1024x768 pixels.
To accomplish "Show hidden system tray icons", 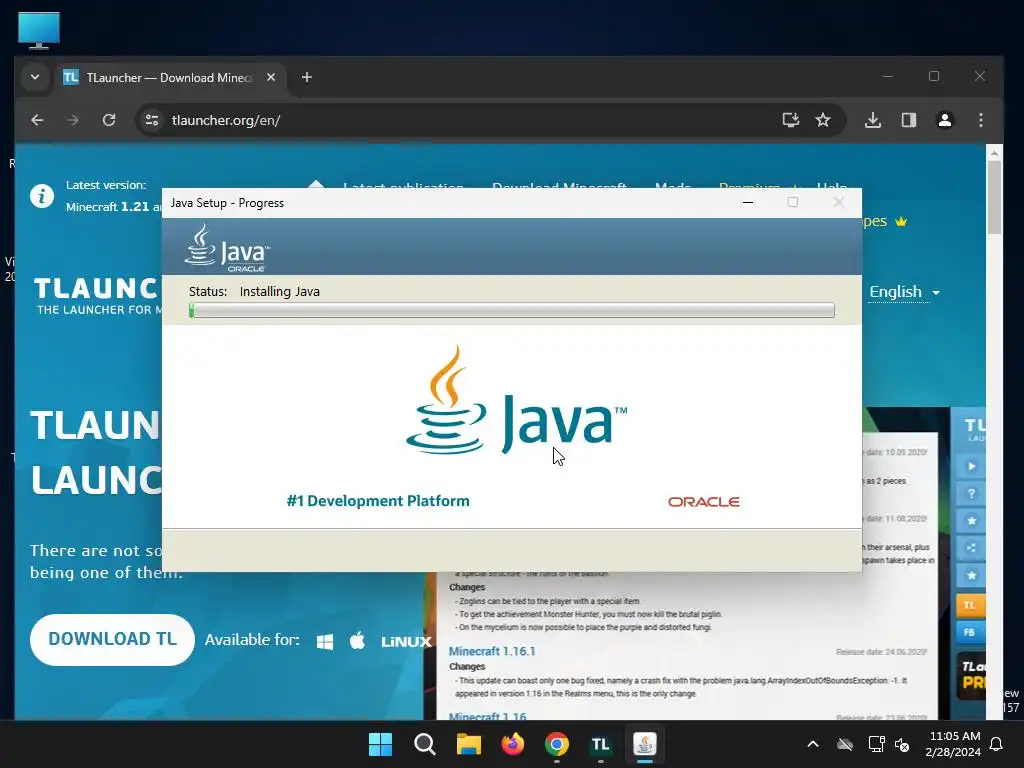I will coord(812,744).
